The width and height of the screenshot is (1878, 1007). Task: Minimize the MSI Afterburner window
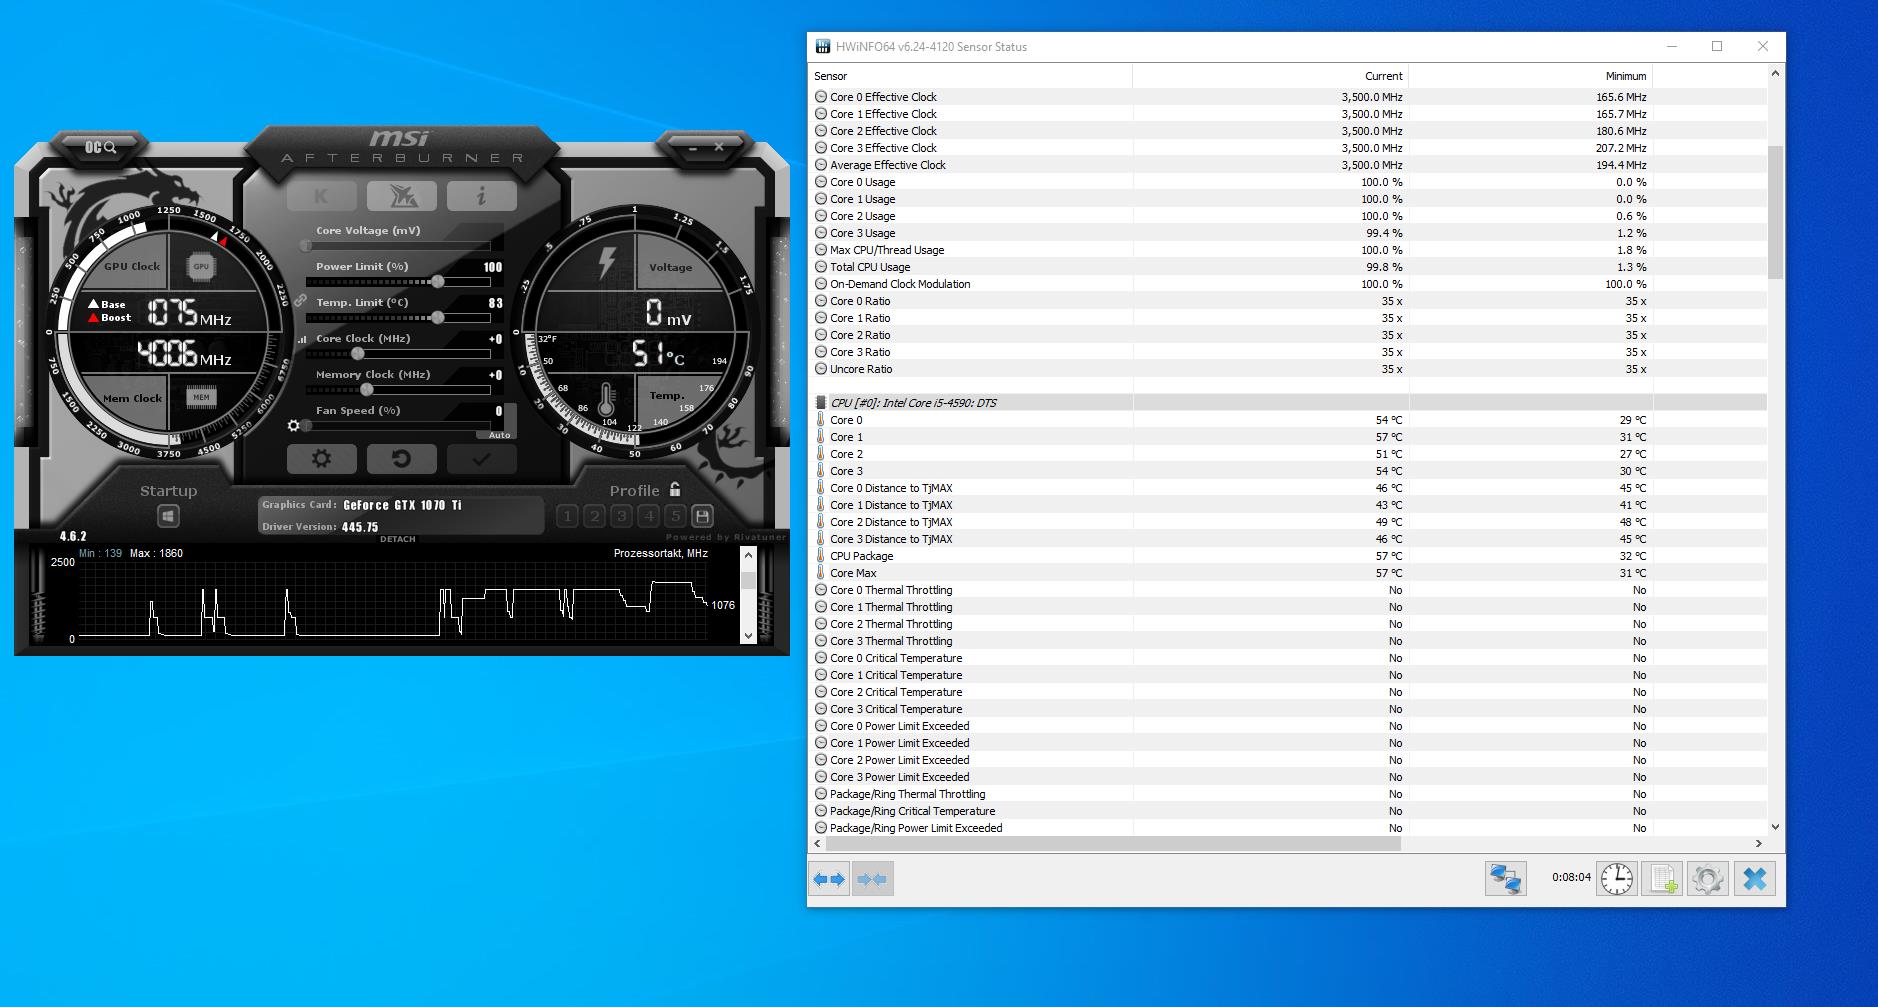click(x=694, y=147)
